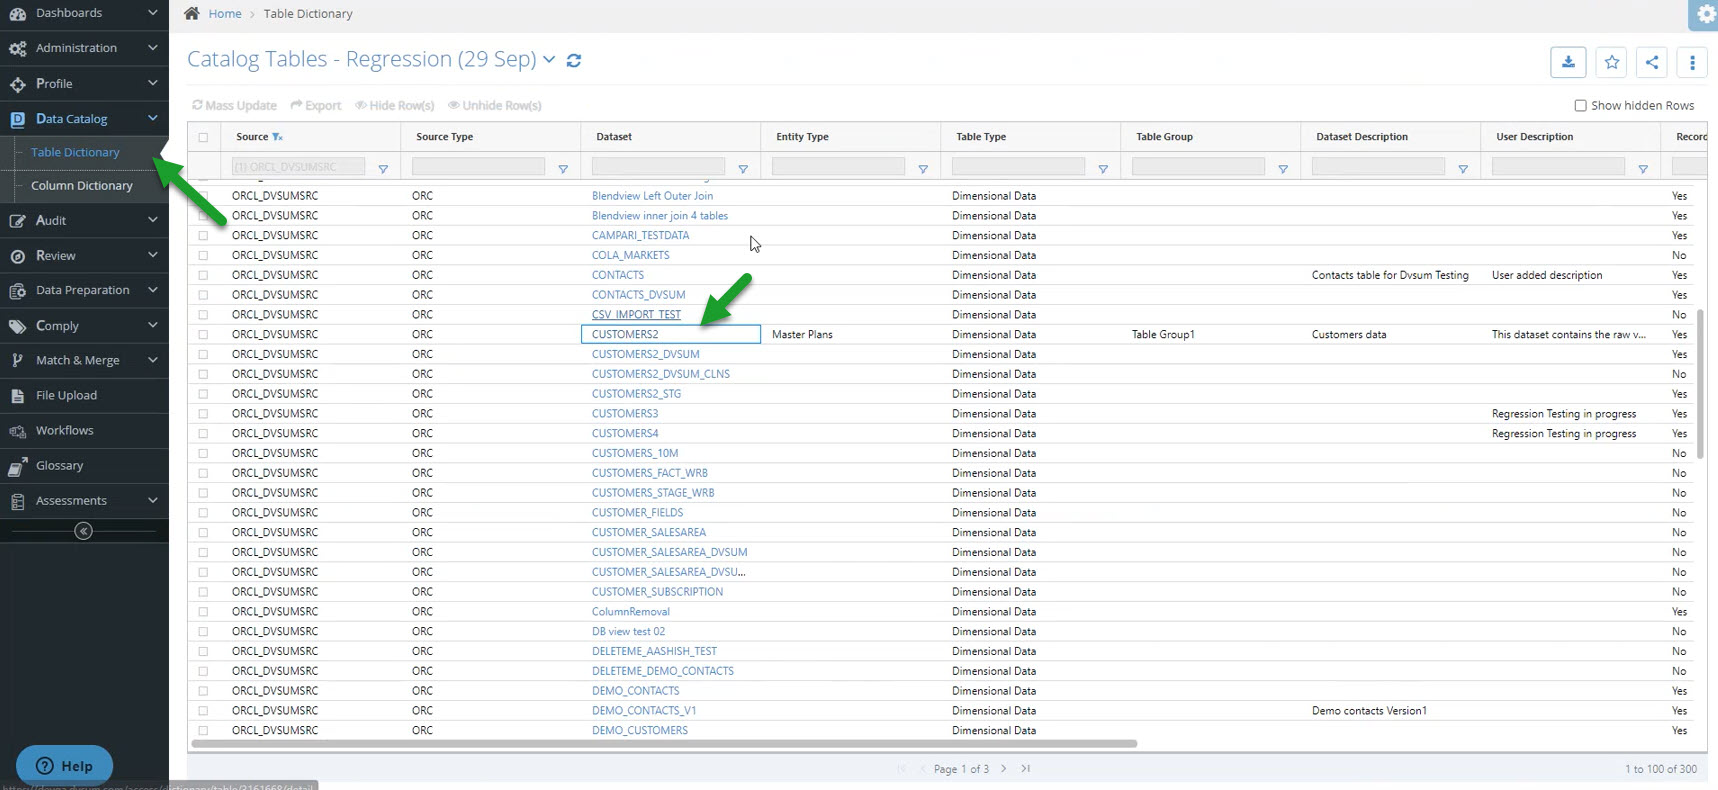Collapse the Data Catalog menu chevron
Image resolution: width=1718 pixels, height=790 pixels.
(152, 118)
